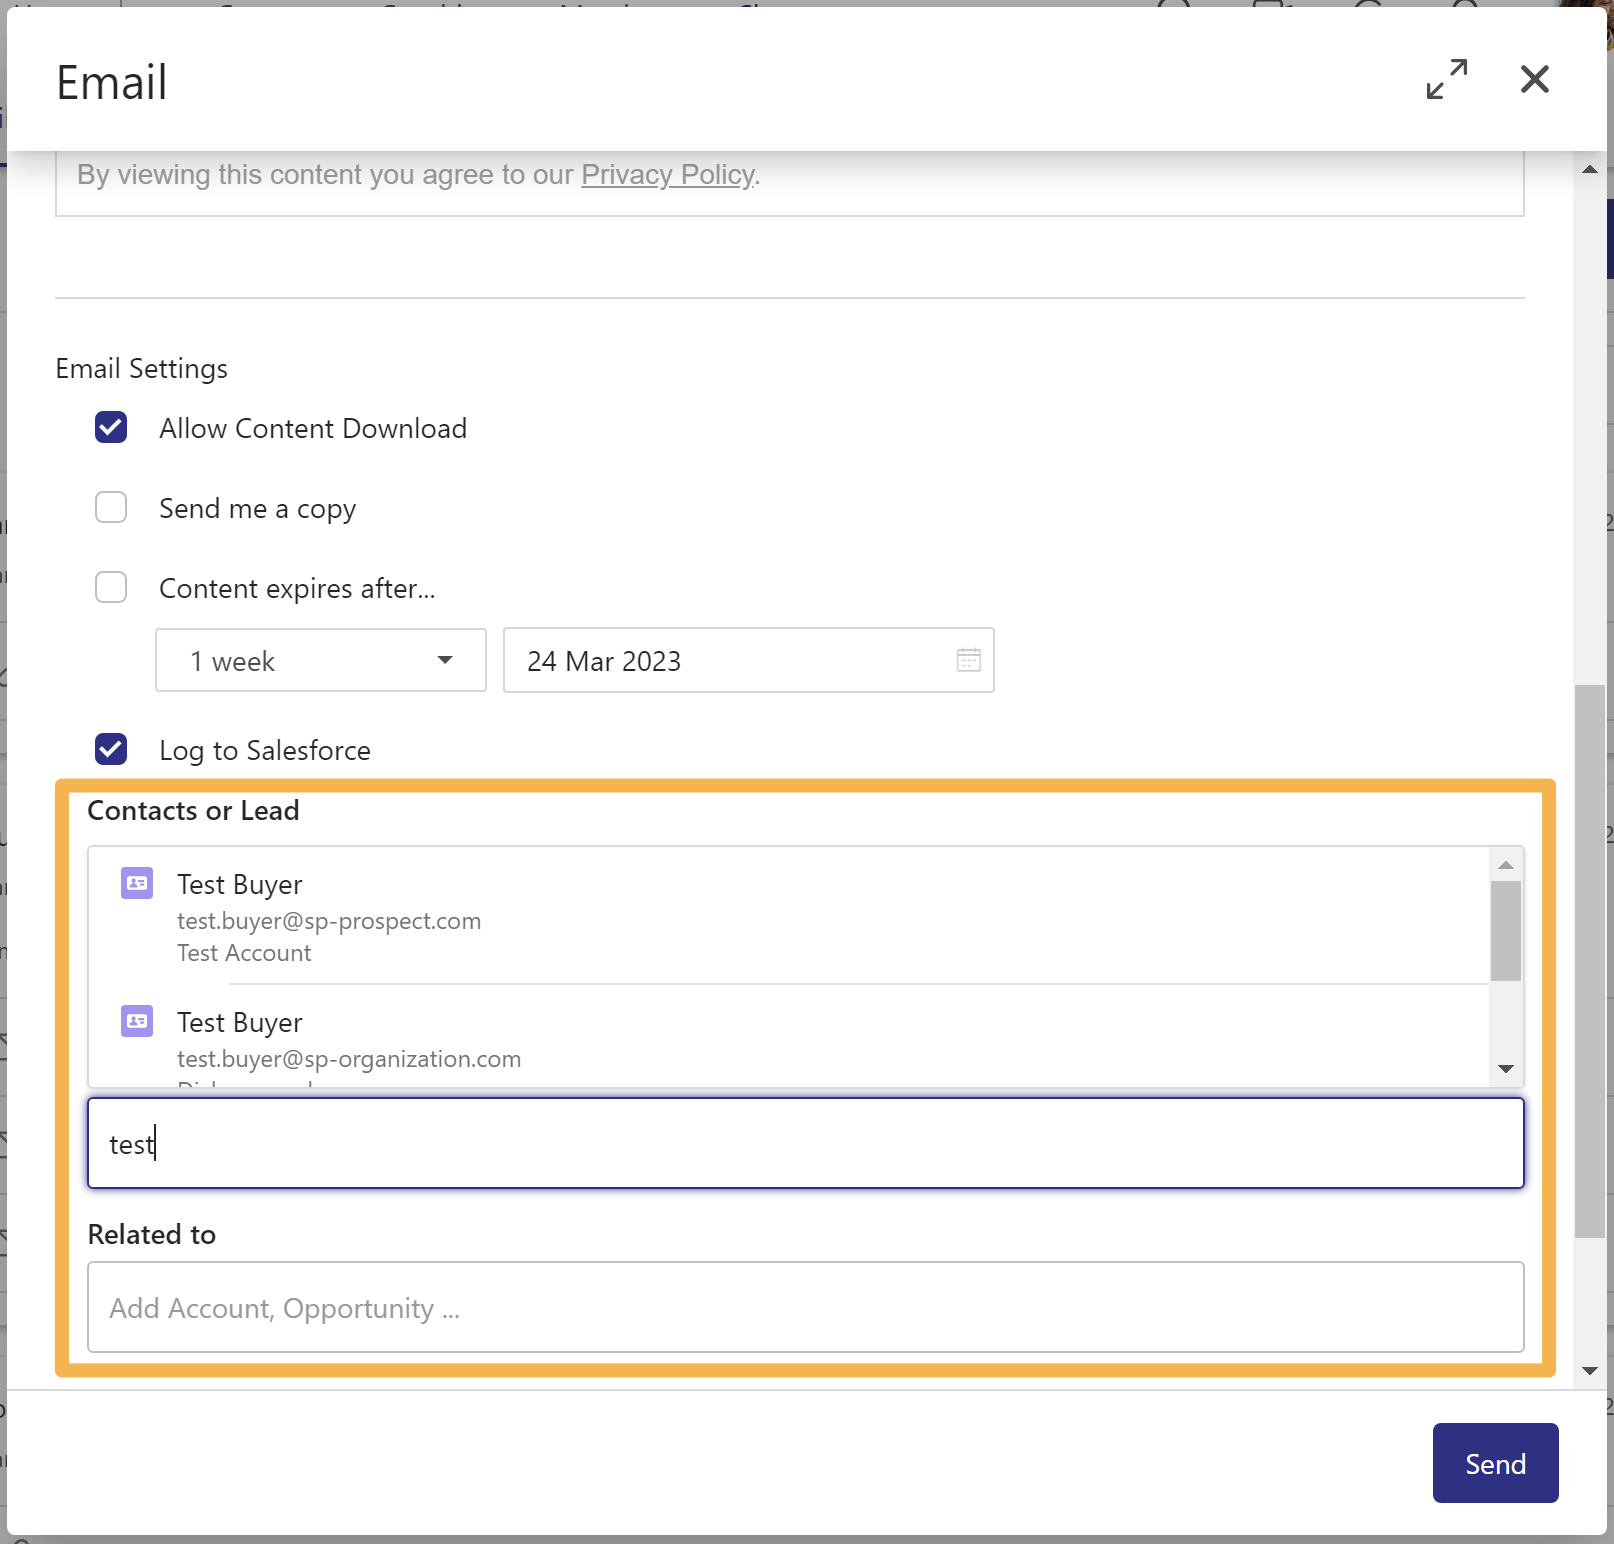Open the calendar picker for expiry date

[968, 660]
